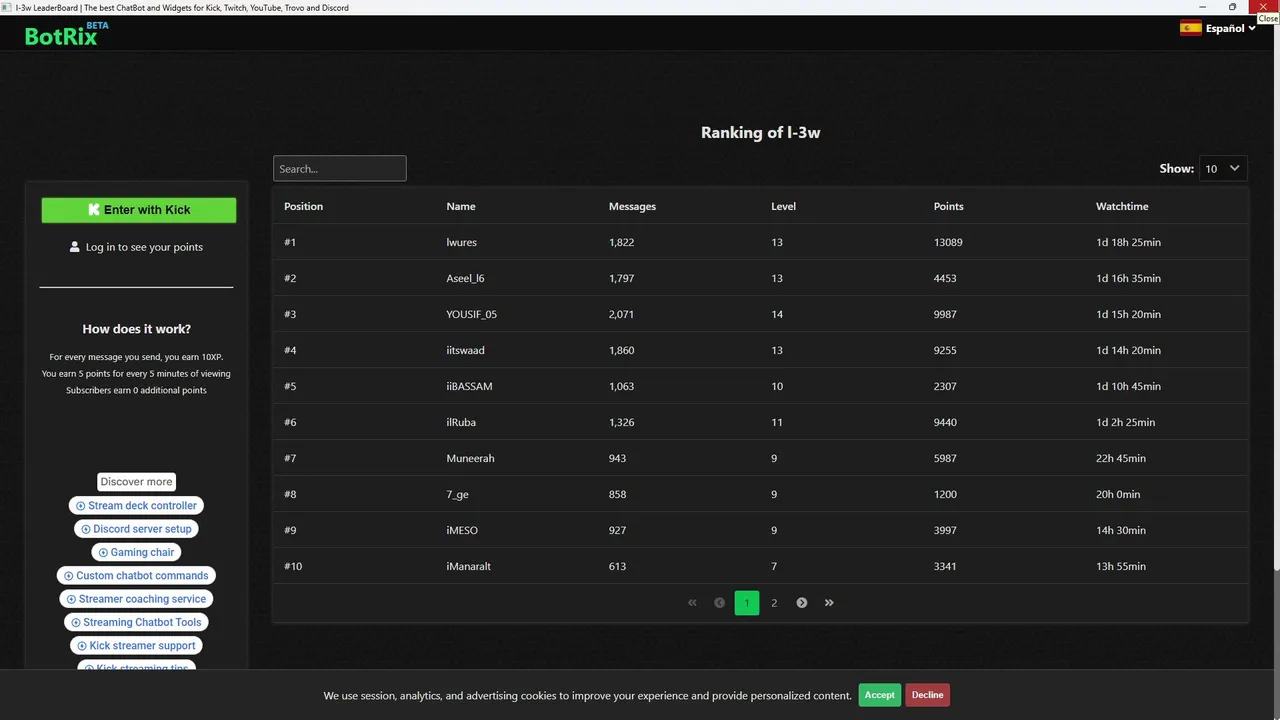Screen dimensions: 1280x720
Task: Accept the cookies banner
Action: (x=880, y=695)
